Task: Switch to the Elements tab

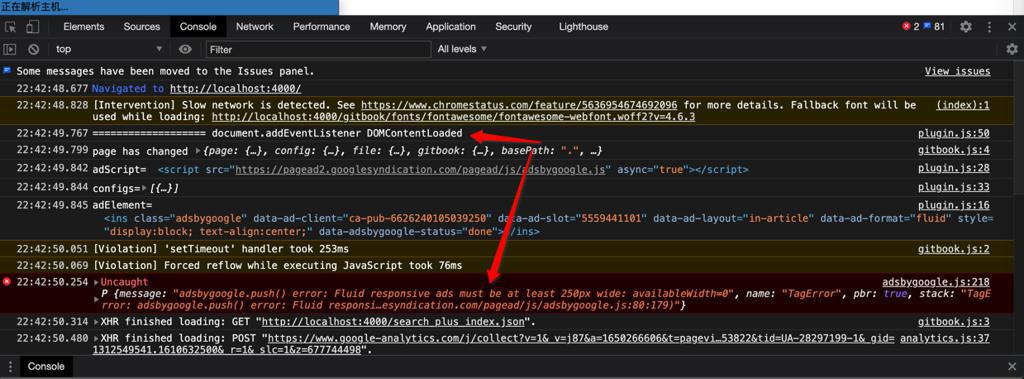Action: (84, 27)
